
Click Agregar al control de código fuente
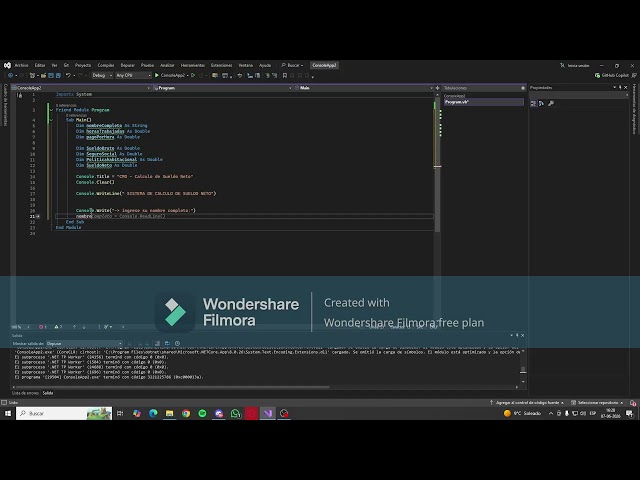coord(527,403)
